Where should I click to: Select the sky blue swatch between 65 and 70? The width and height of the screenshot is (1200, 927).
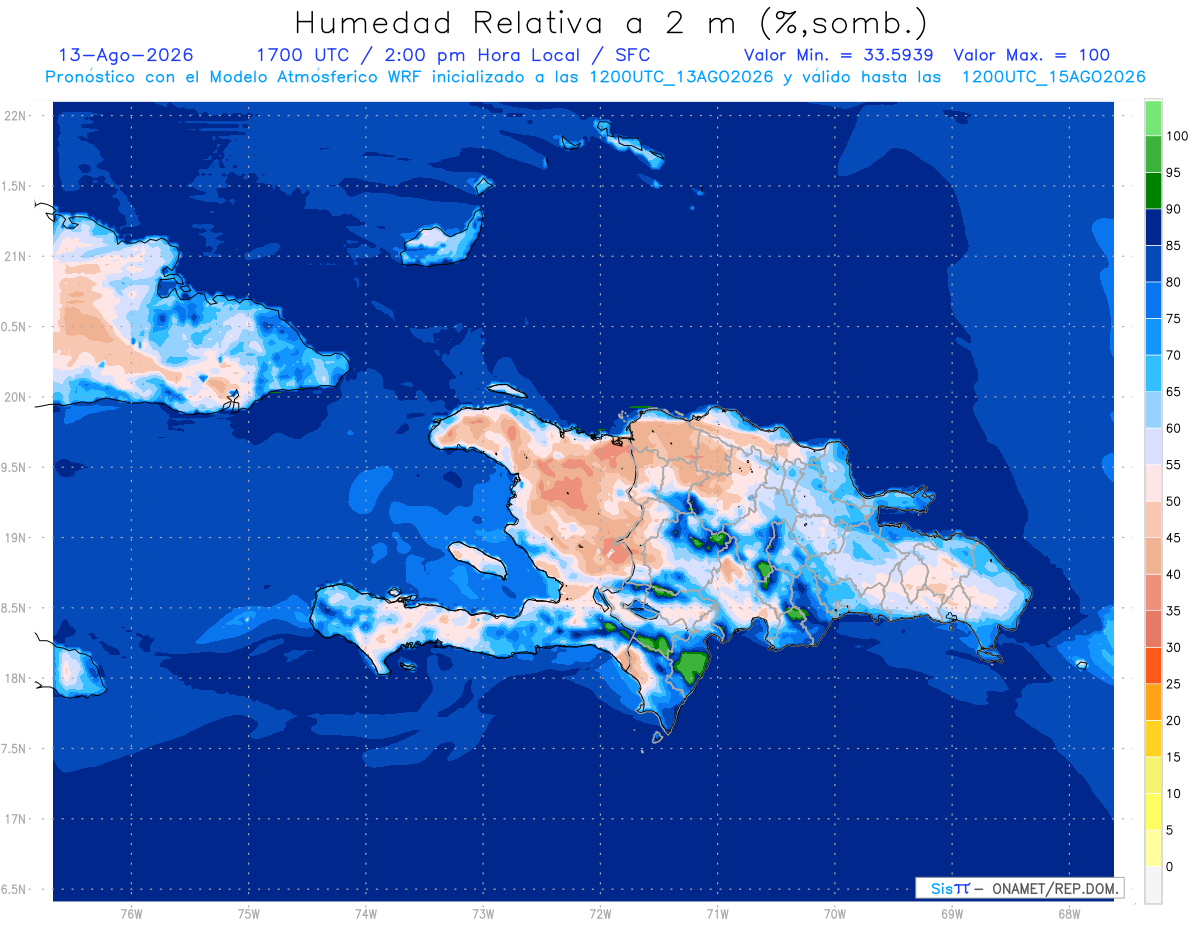(x=1153, y=373)
